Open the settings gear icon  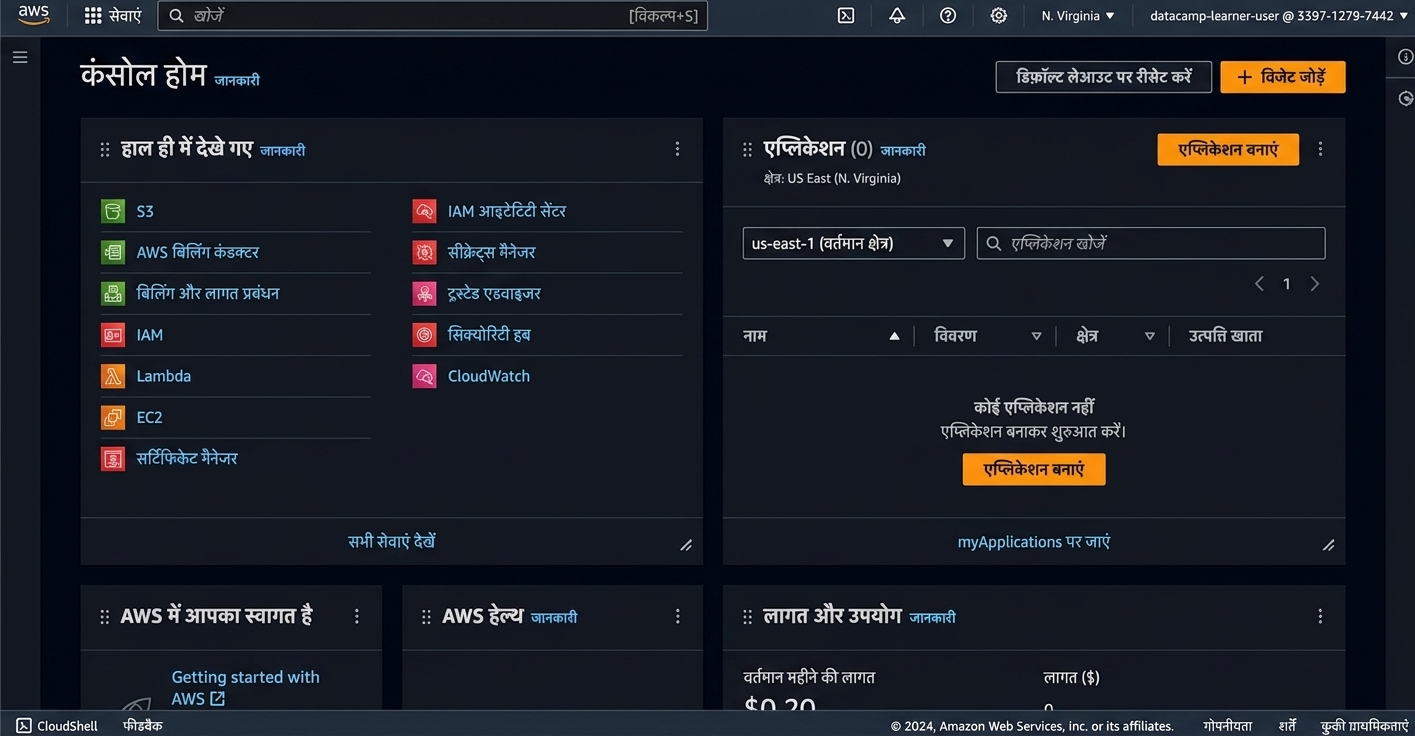999,16
